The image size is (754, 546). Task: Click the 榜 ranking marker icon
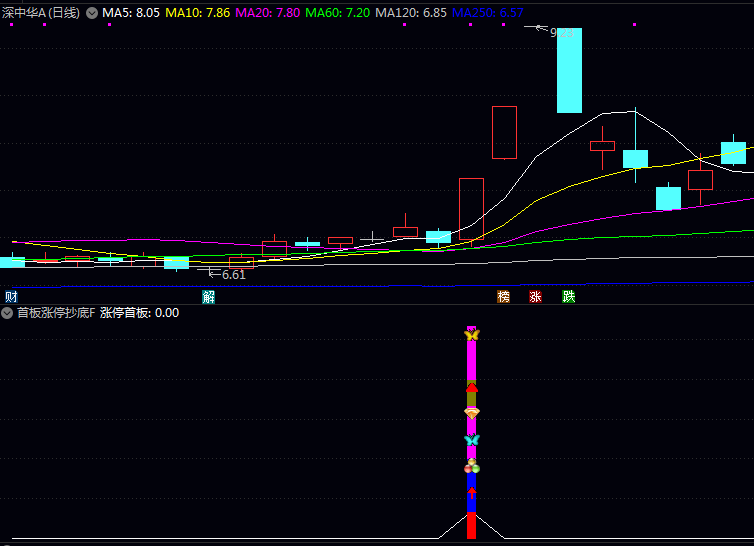503,296
